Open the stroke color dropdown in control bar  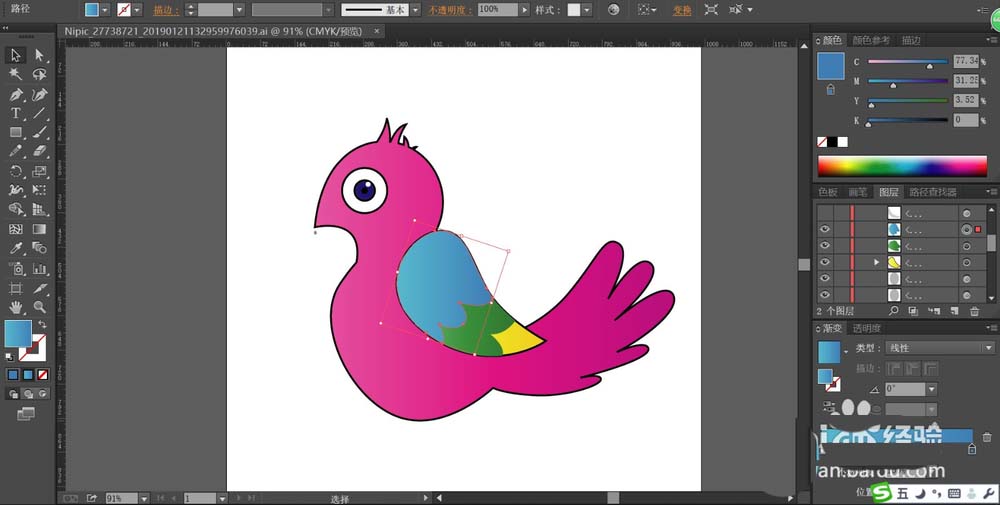137,10
